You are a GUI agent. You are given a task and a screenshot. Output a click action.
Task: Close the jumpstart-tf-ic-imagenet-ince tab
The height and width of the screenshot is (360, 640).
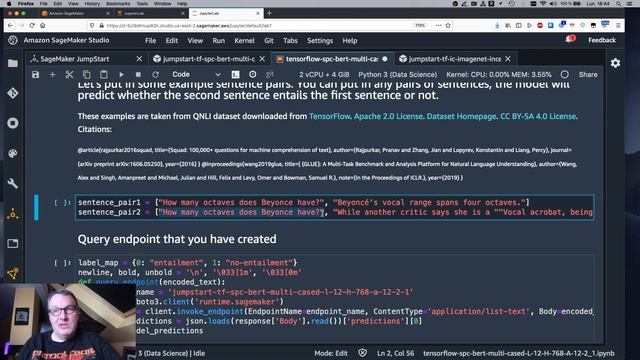pyautogui.click(x=508, y=59)
